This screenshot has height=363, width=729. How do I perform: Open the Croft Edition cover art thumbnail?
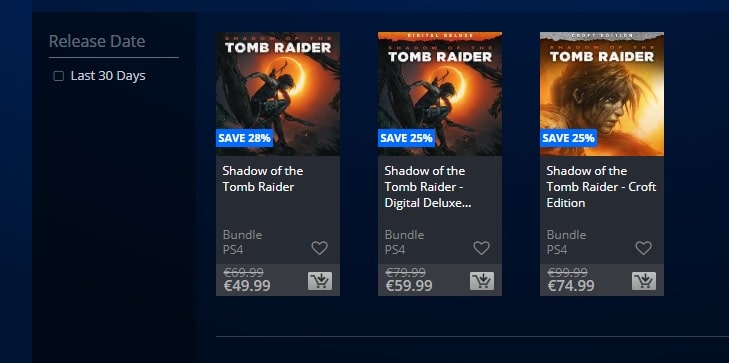pyautogui.click(x=602, y=94)
